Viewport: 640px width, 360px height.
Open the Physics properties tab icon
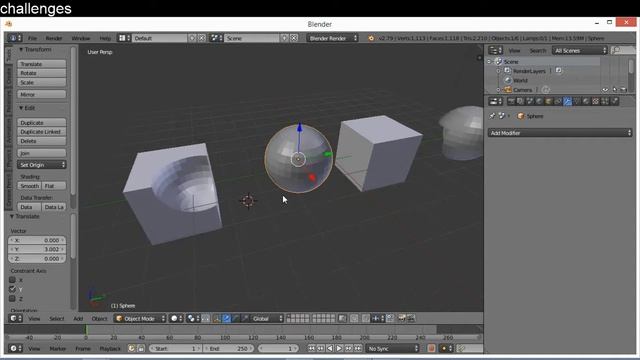tap(614, 101)
